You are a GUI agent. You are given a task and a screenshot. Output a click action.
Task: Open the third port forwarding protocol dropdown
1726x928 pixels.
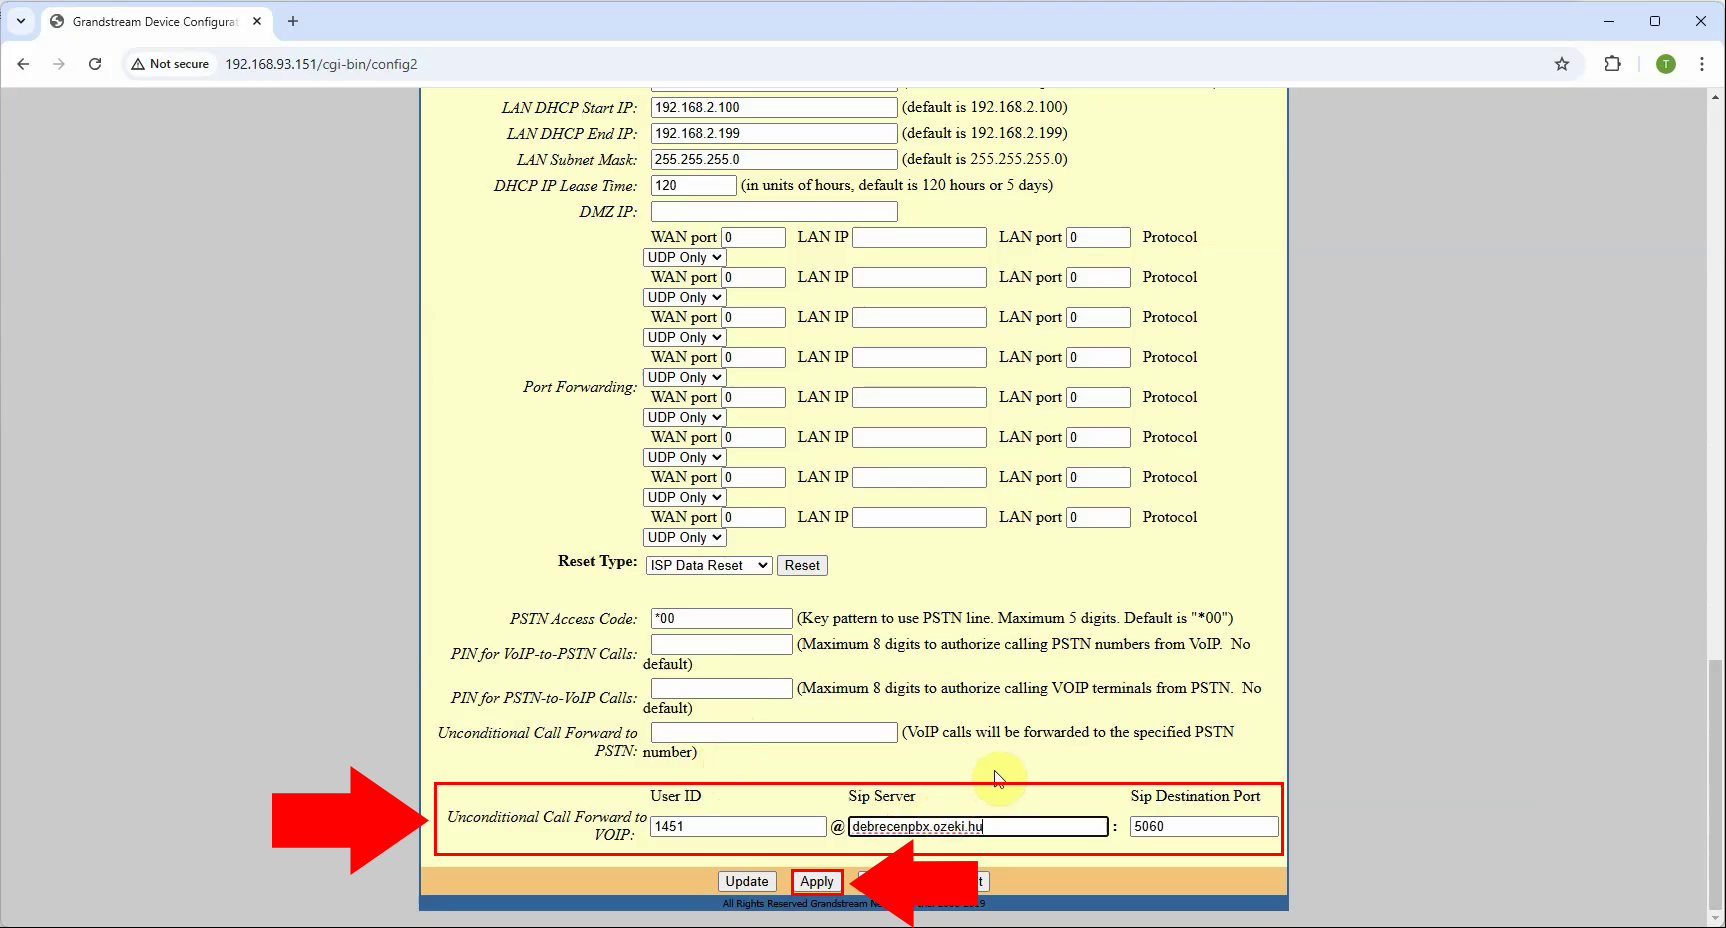[684, 337]
